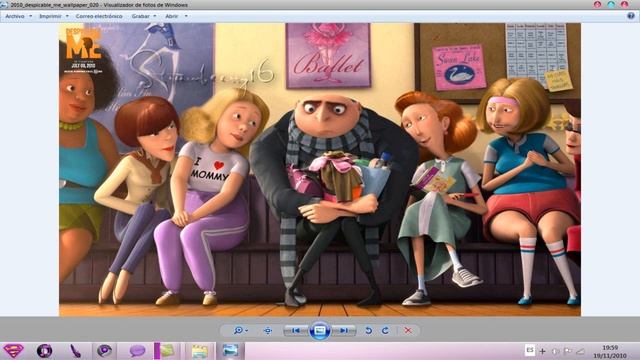Open the help question-mark icon
Image resolution: width=640 pixels, height=360 pixels.
point(631,16)
